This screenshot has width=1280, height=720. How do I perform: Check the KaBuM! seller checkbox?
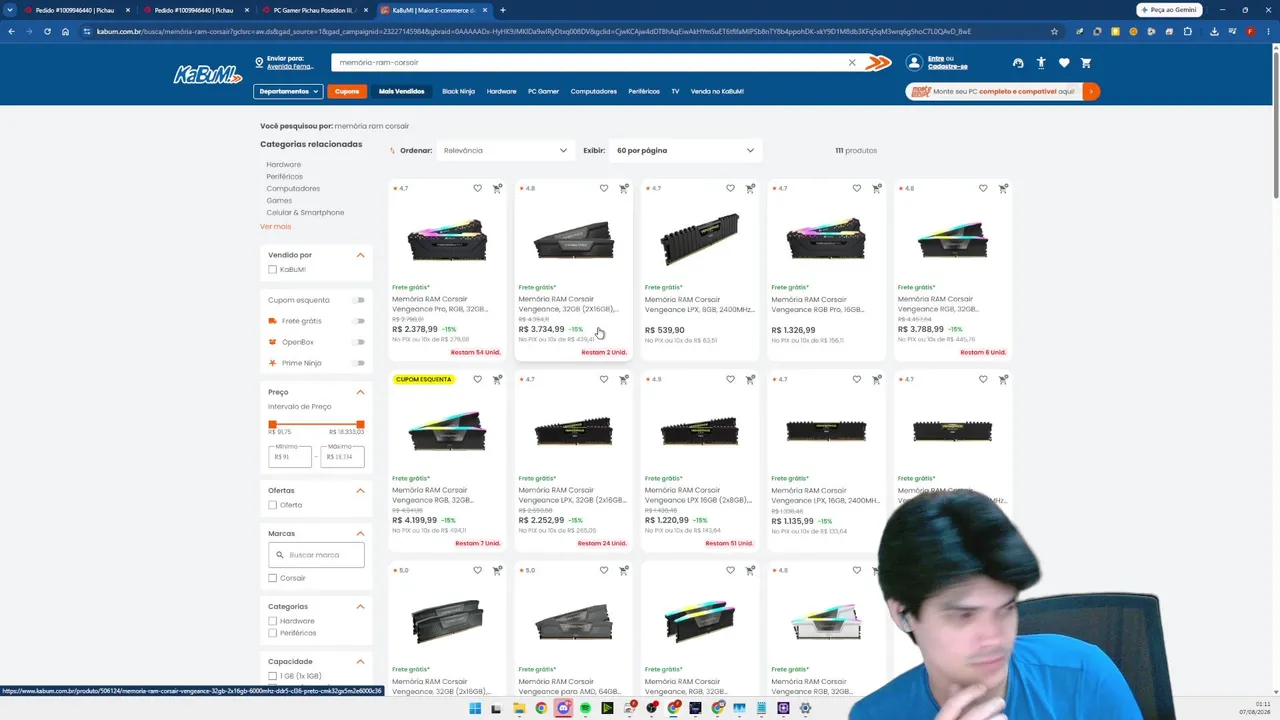(272, 270)
